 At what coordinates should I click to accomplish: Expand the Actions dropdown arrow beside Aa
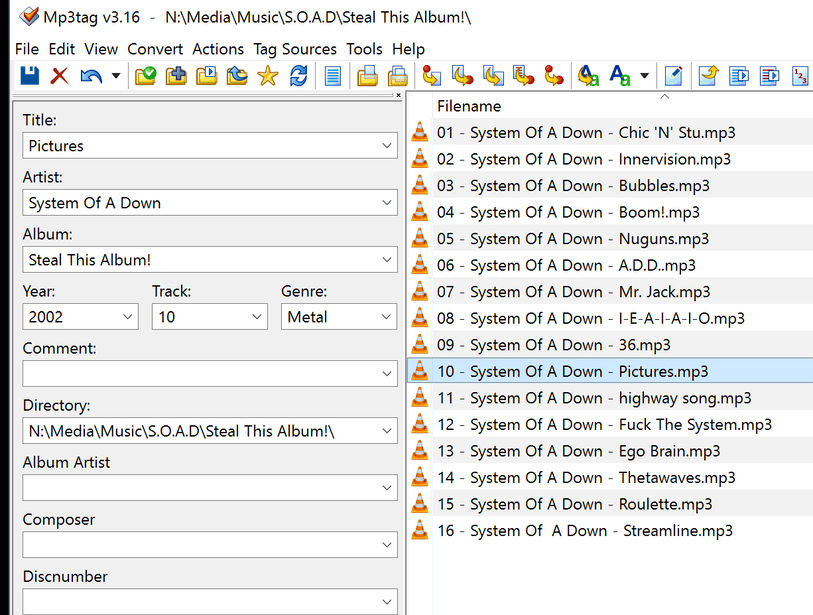point(644,76)
